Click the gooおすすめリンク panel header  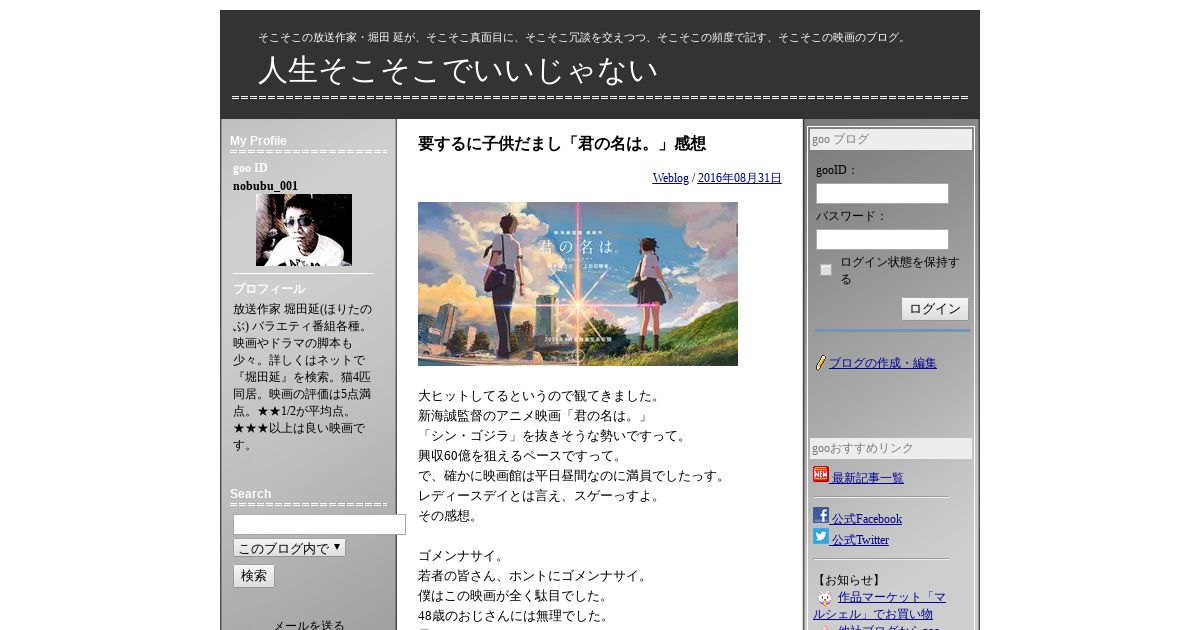[891, 449]
